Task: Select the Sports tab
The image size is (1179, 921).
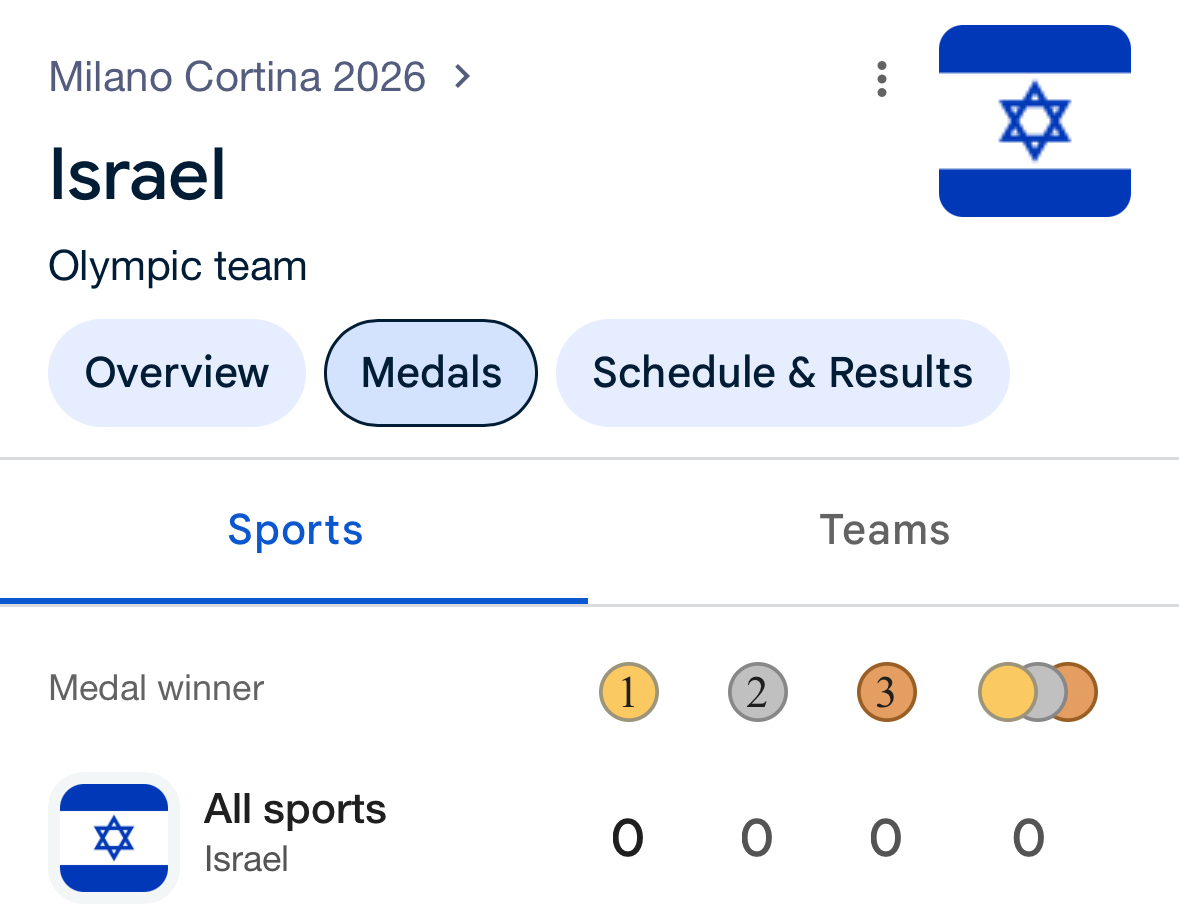Action: pos(295,529)
